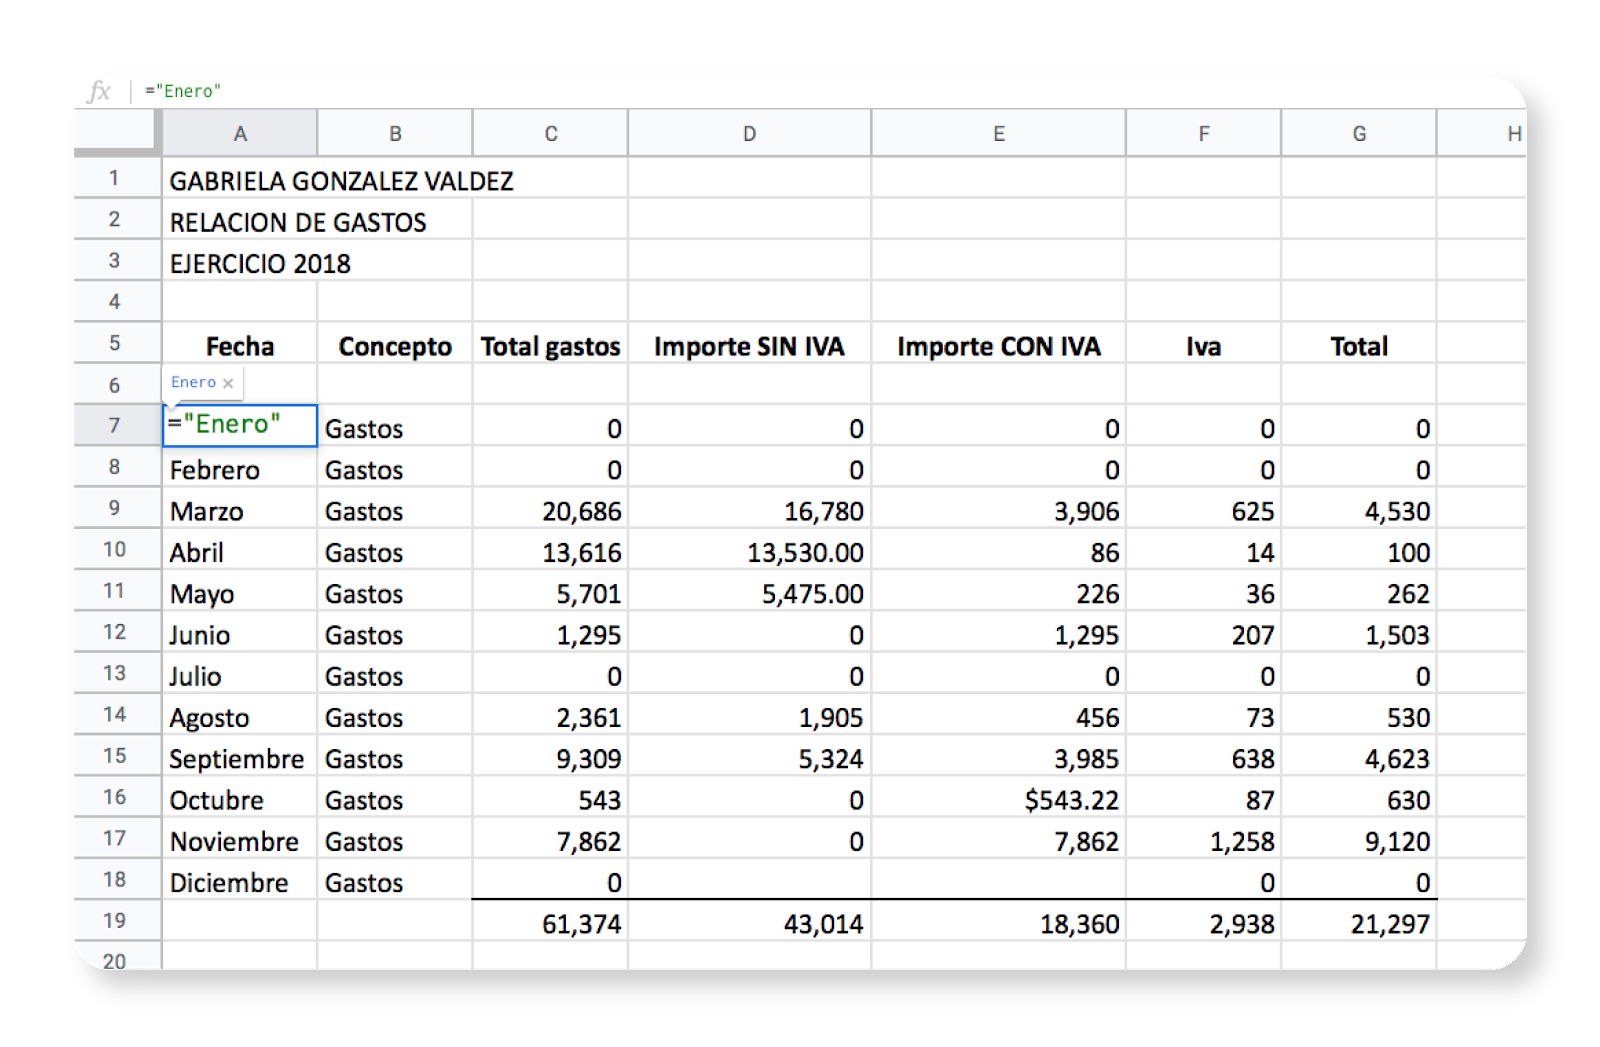Click the Iva header cell
1600x1047 pixels.
[1203, 346]
